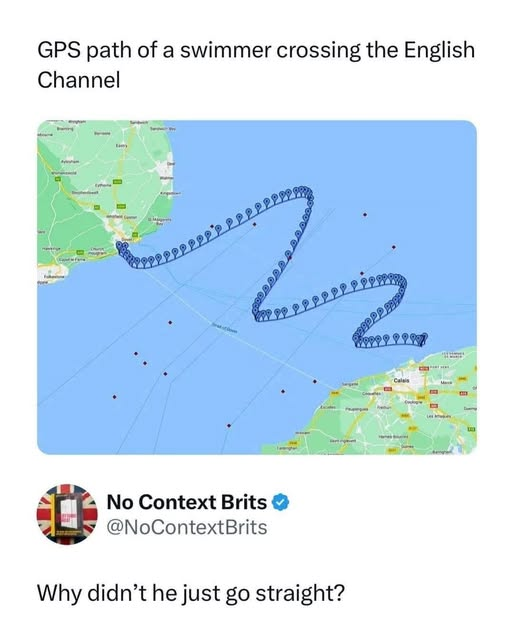Click the Calais city label on map

coord(399,380)
